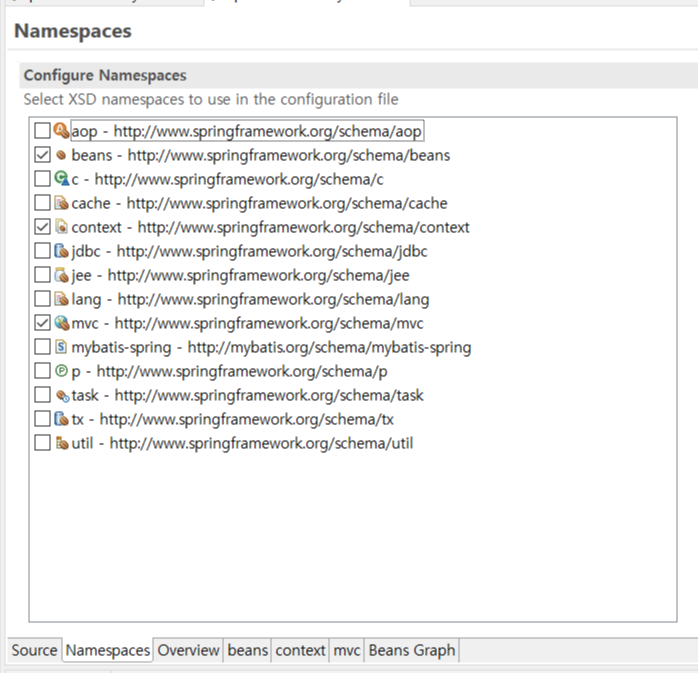Viewport: 698px width, 673px height.
Task: Click the cache namespace icon
Action: [x=61, y=203]
